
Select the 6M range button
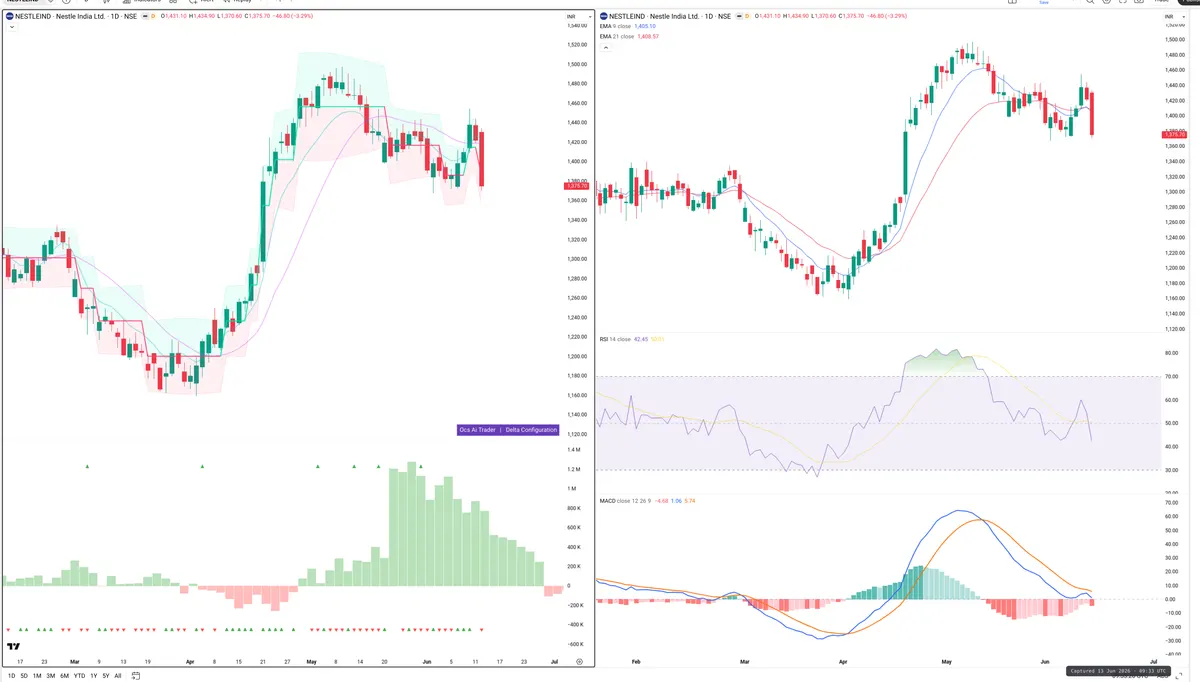[x=64, y=676]
